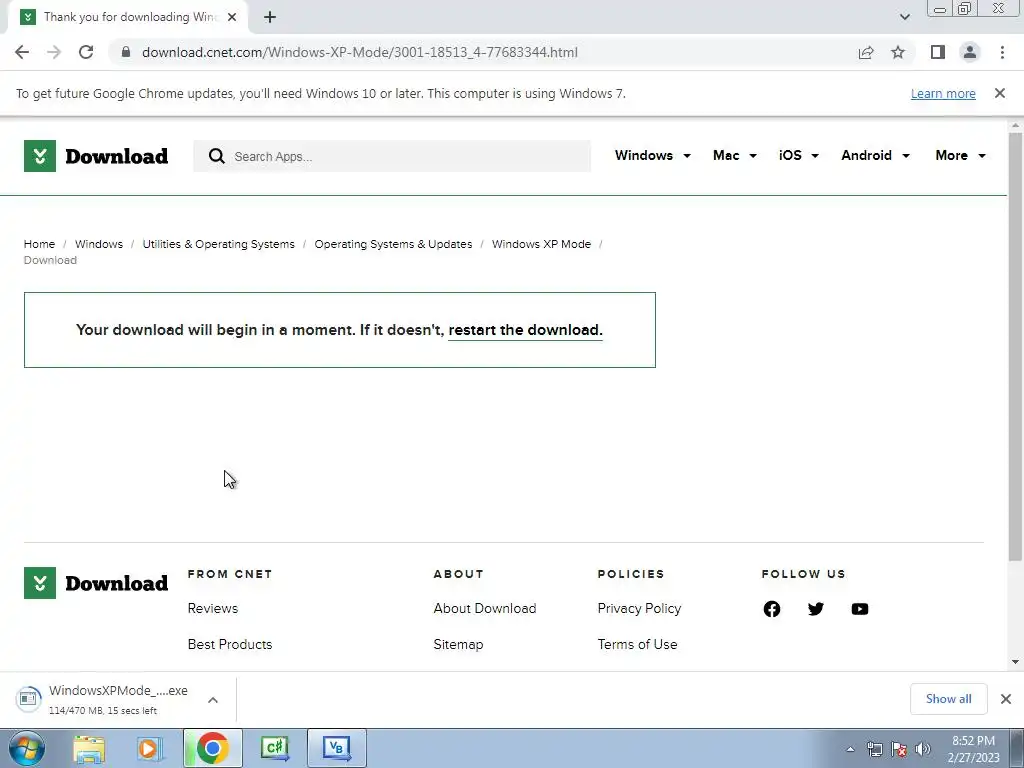Screen dimensions: 1024x768
Task: View site security lock info
Action: tap(126, 52)
